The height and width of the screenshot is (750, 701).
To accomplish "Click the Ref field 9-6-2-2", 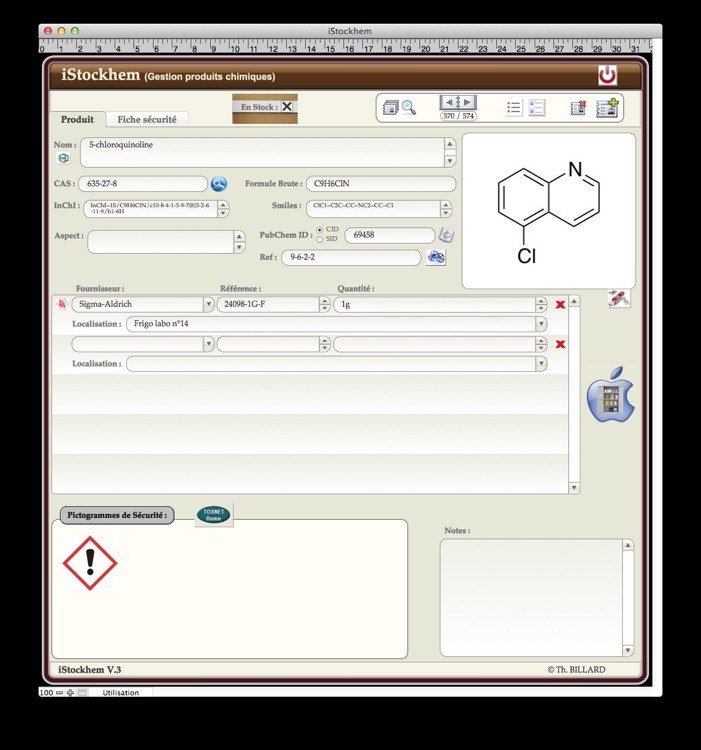I will [351, 257].
